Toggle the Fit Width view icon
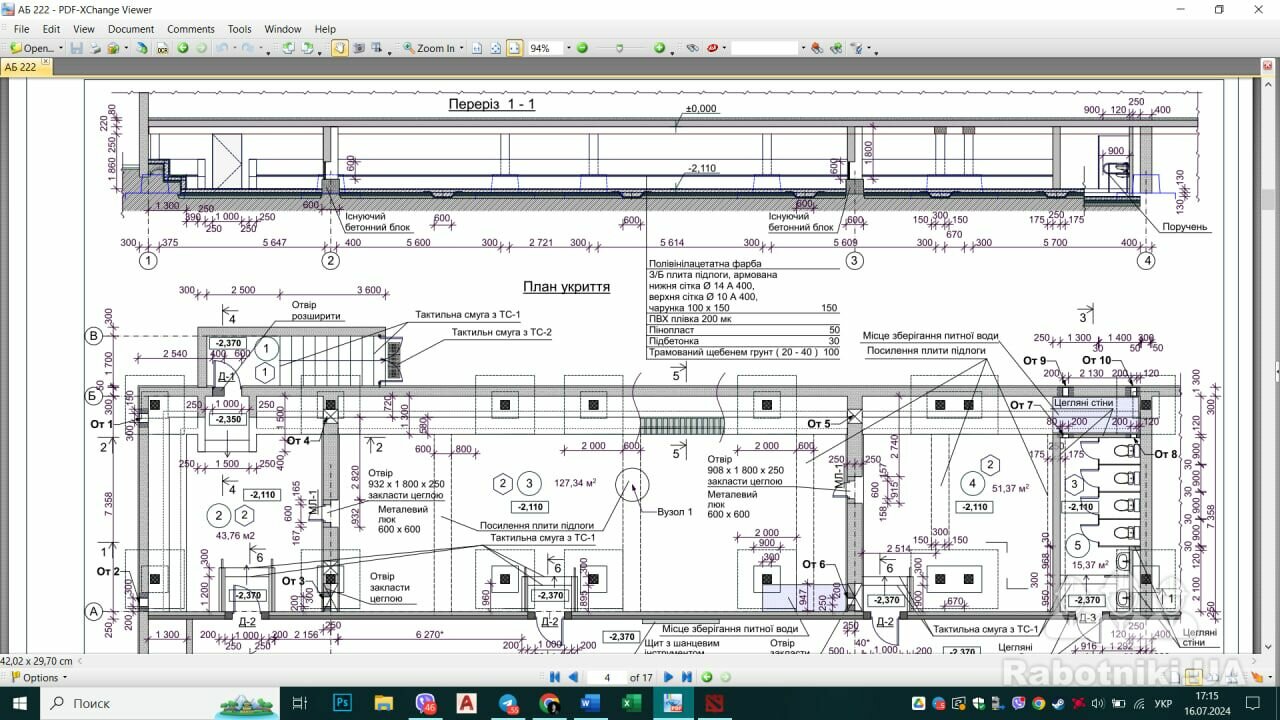The image size is (1280, 720). point(514,48)
